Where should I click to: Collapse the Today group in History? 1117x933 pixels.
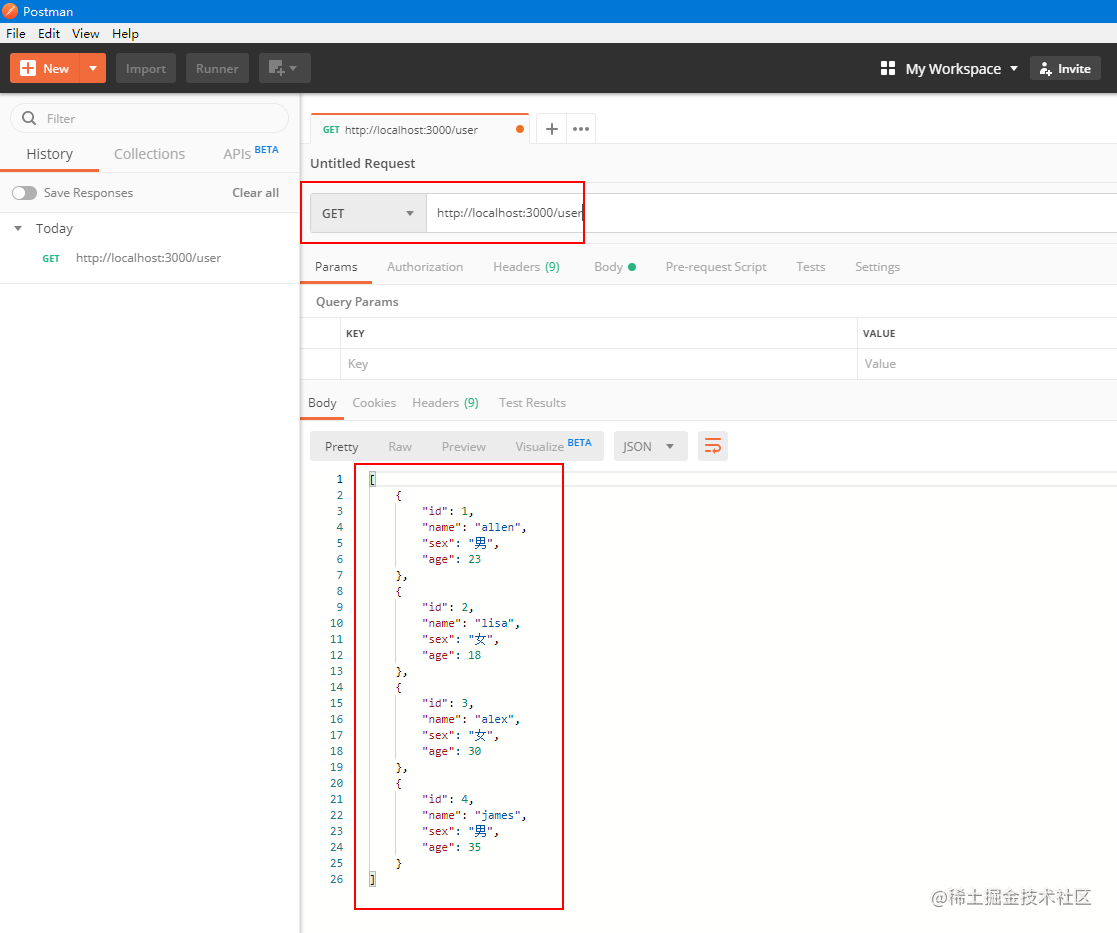[x=18, y=228]
